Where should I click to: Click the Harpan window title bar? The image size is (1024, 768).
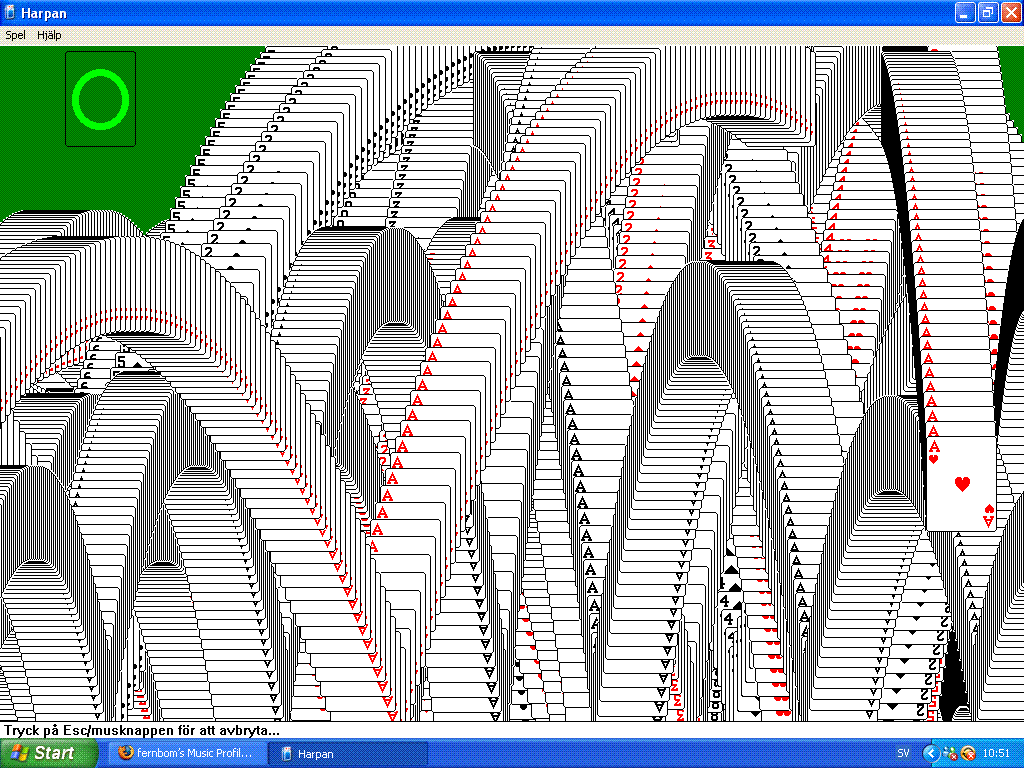point(500,13)
